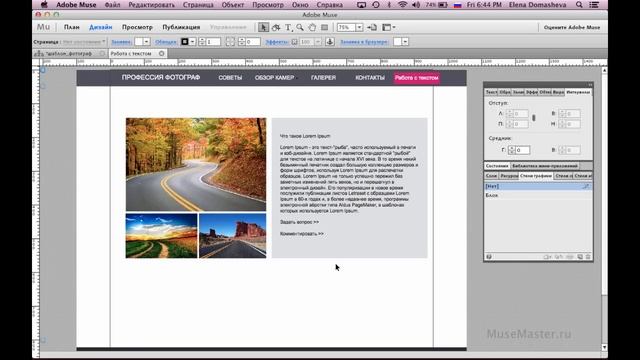
Task: Open the stroke swatch dropdown arrow
Action: click(x=192, y=42)
